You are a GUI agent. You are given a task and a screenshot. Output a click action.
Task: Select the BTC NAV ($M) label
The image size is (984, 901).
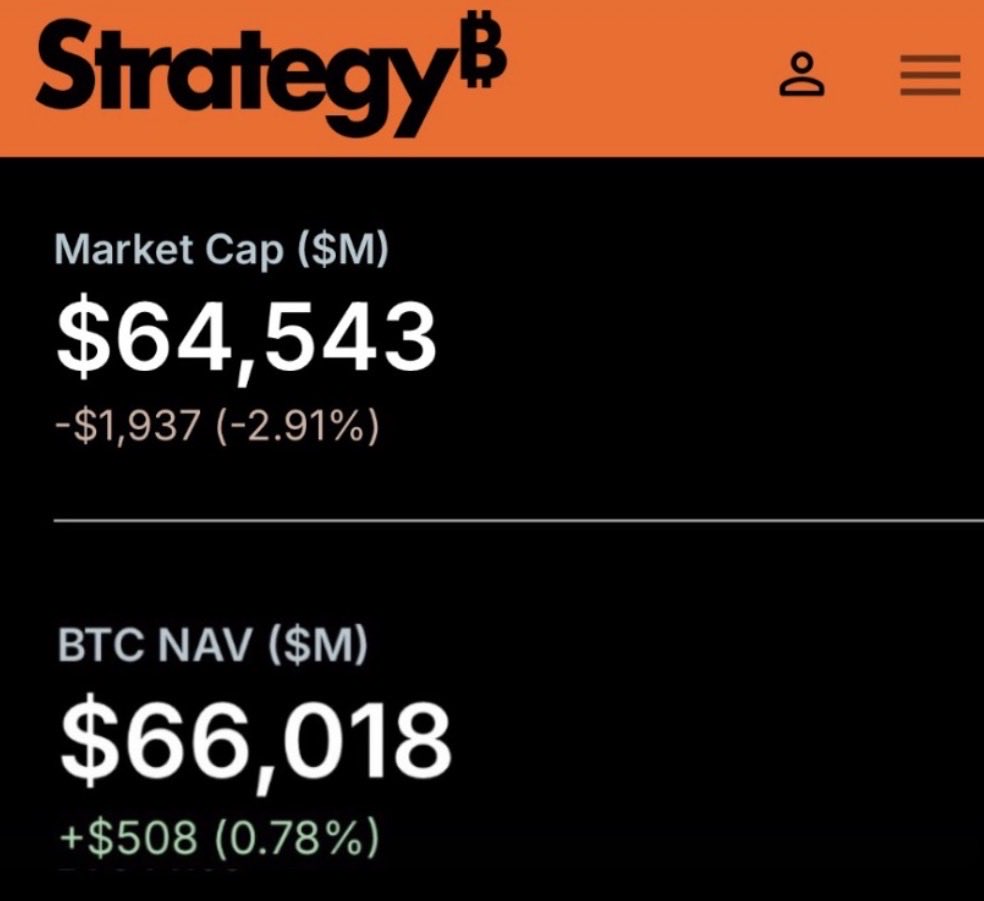tap(211, 648)
